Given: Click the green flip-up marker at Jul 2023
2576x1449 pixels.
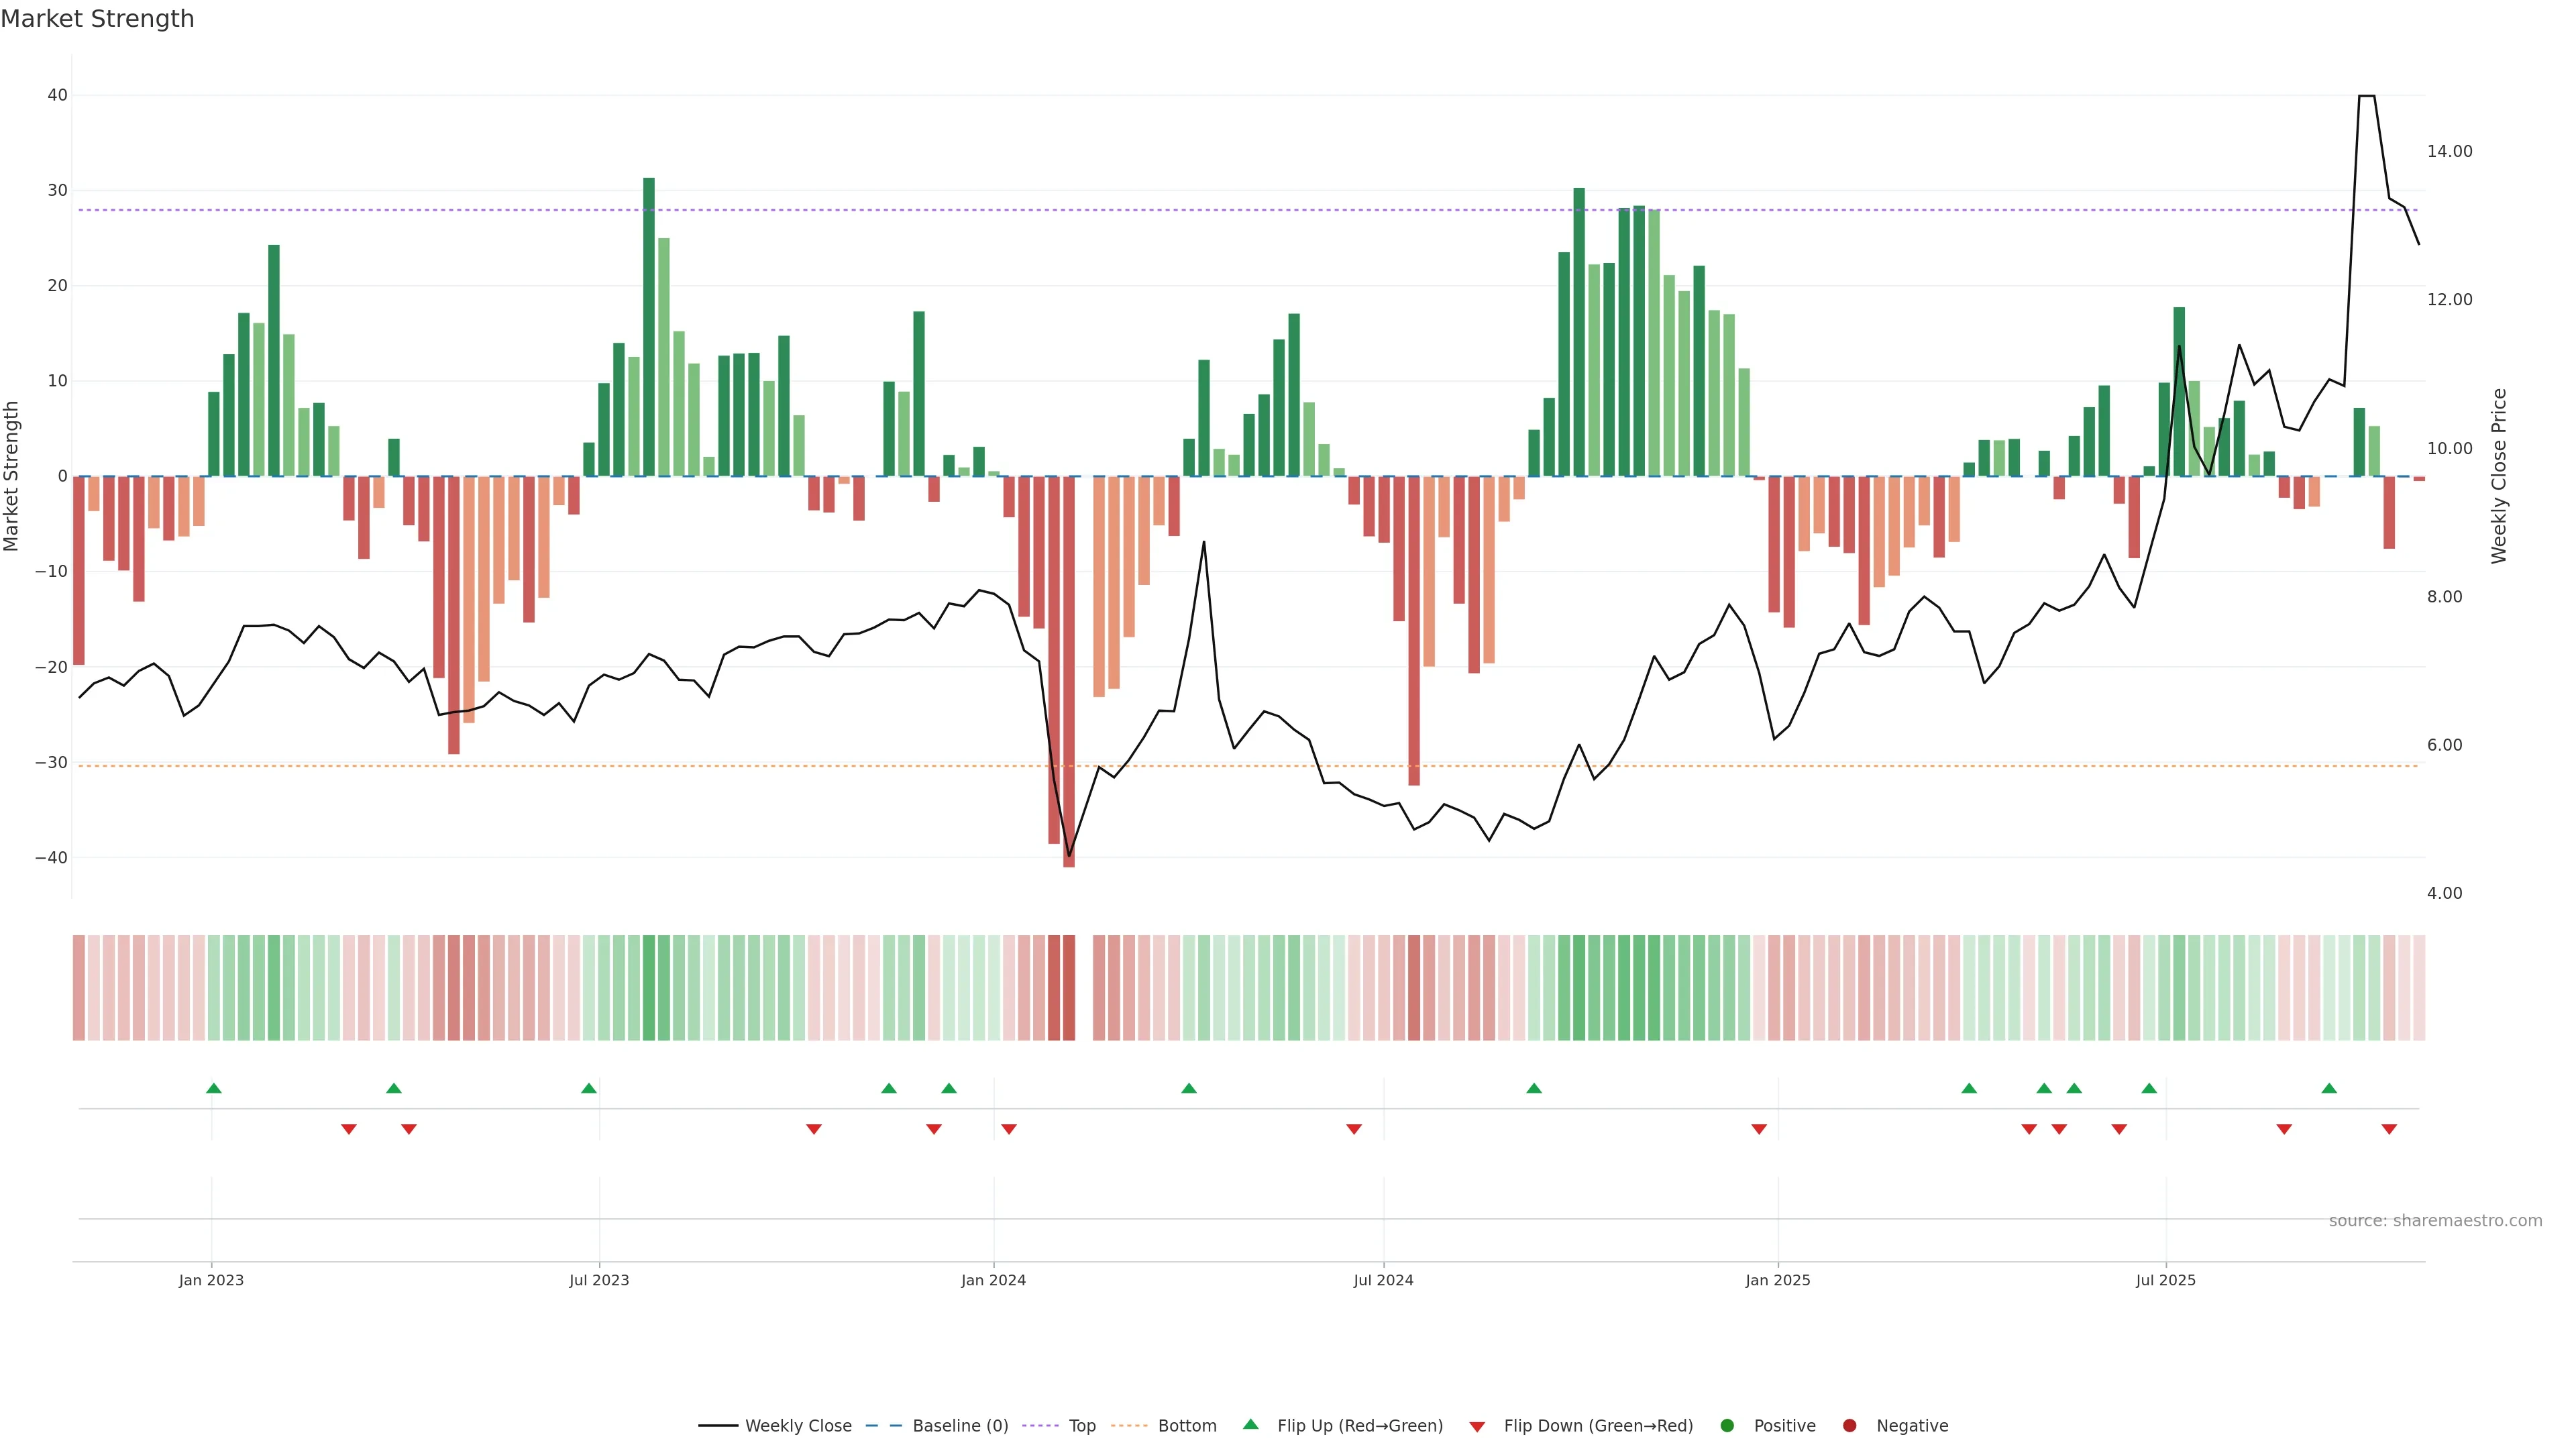Looking at the screenshot, I should [x=589, y=1088].
